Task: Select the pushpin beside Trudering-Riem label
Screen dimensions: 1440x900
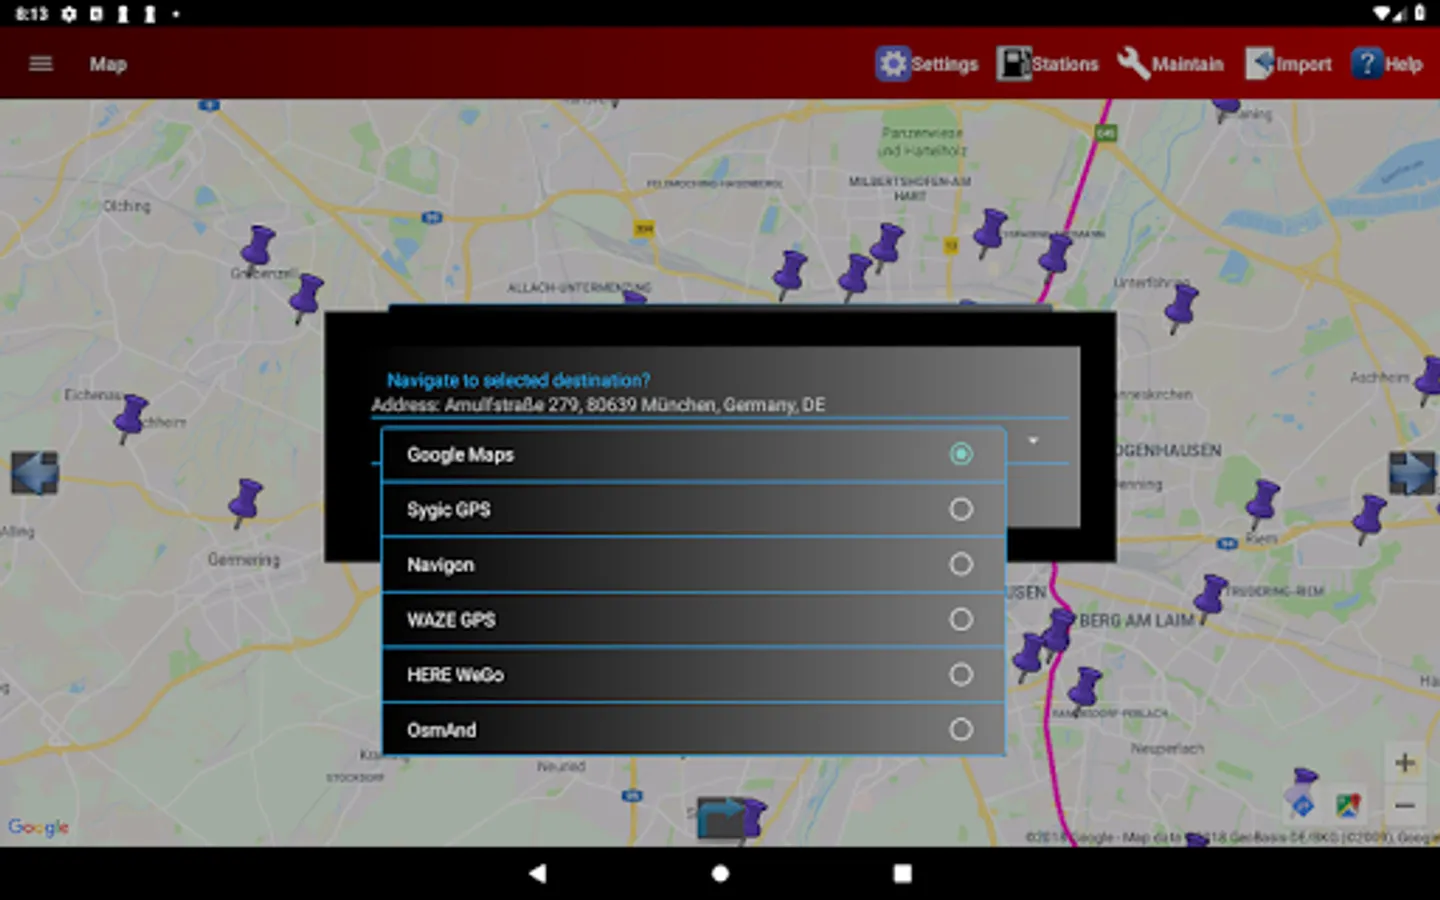Action: click(1210, 597)
